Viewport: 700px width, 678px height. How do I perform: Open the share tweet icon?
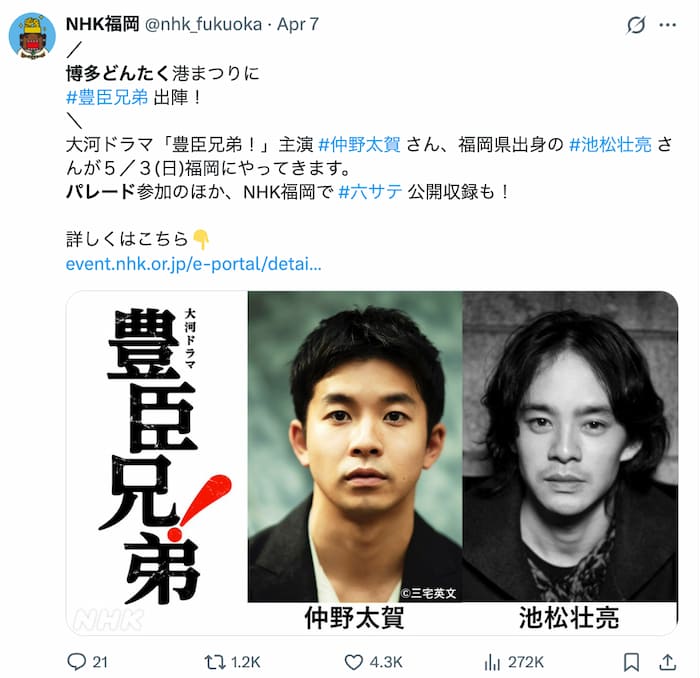(667, 662)
